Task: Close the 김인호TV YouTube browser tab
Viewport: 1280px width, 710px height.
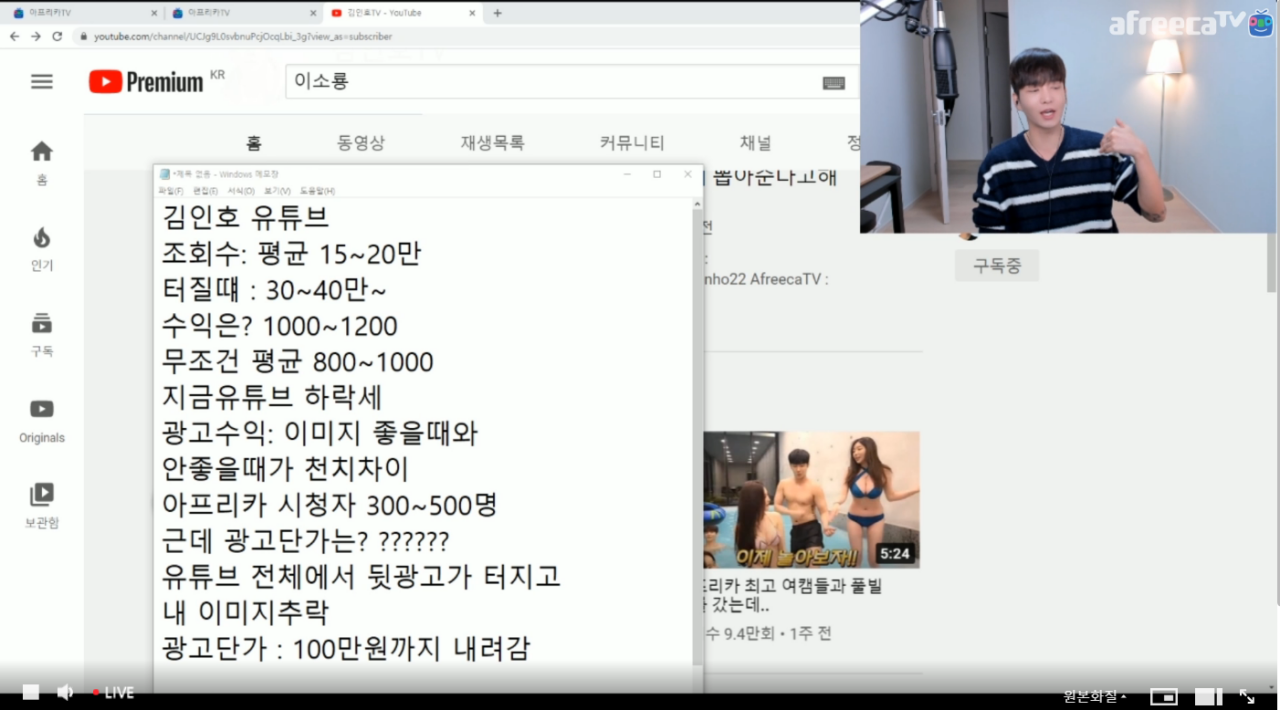Action: tap(474, 13)
